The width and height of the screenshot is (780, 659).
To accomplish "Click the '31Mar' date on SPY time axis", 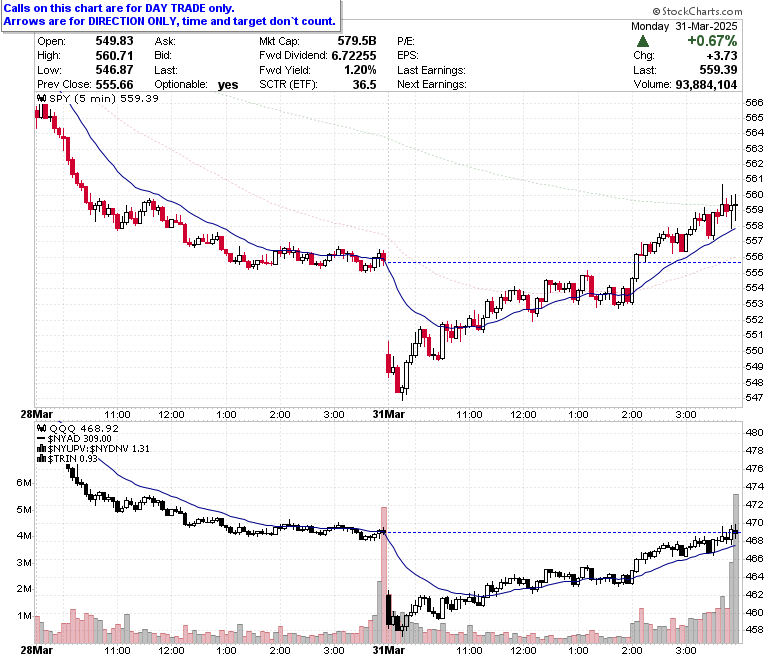I will pos(389,414).
